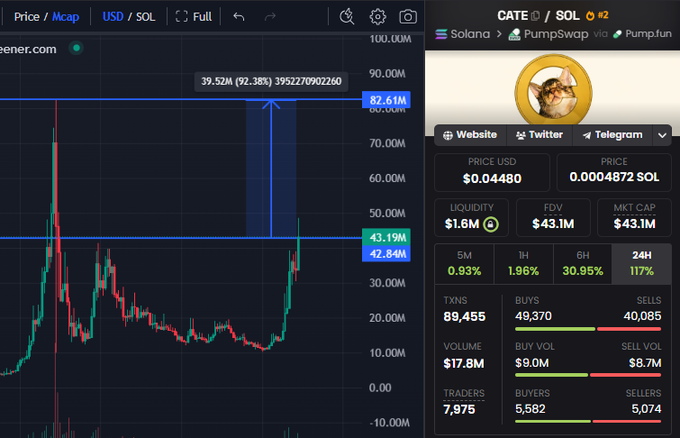Click the LIQUIDITY $1.6M value

[462, 224]
